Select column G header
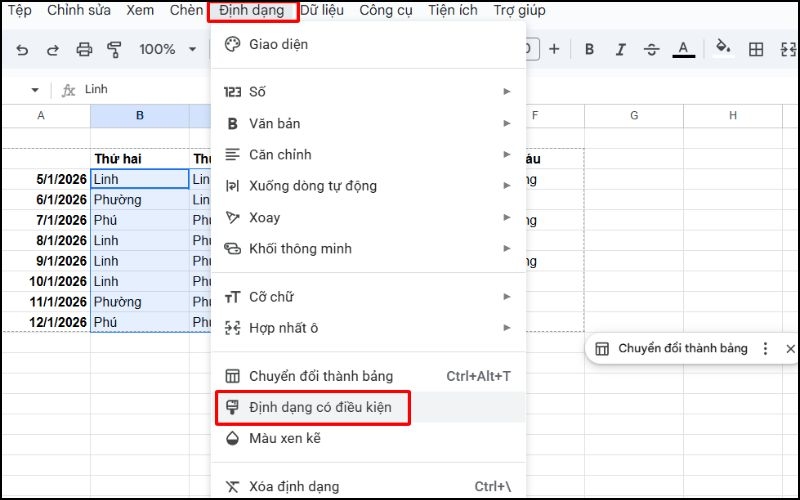This screenshot has height=500, width=800. point(634,116)
